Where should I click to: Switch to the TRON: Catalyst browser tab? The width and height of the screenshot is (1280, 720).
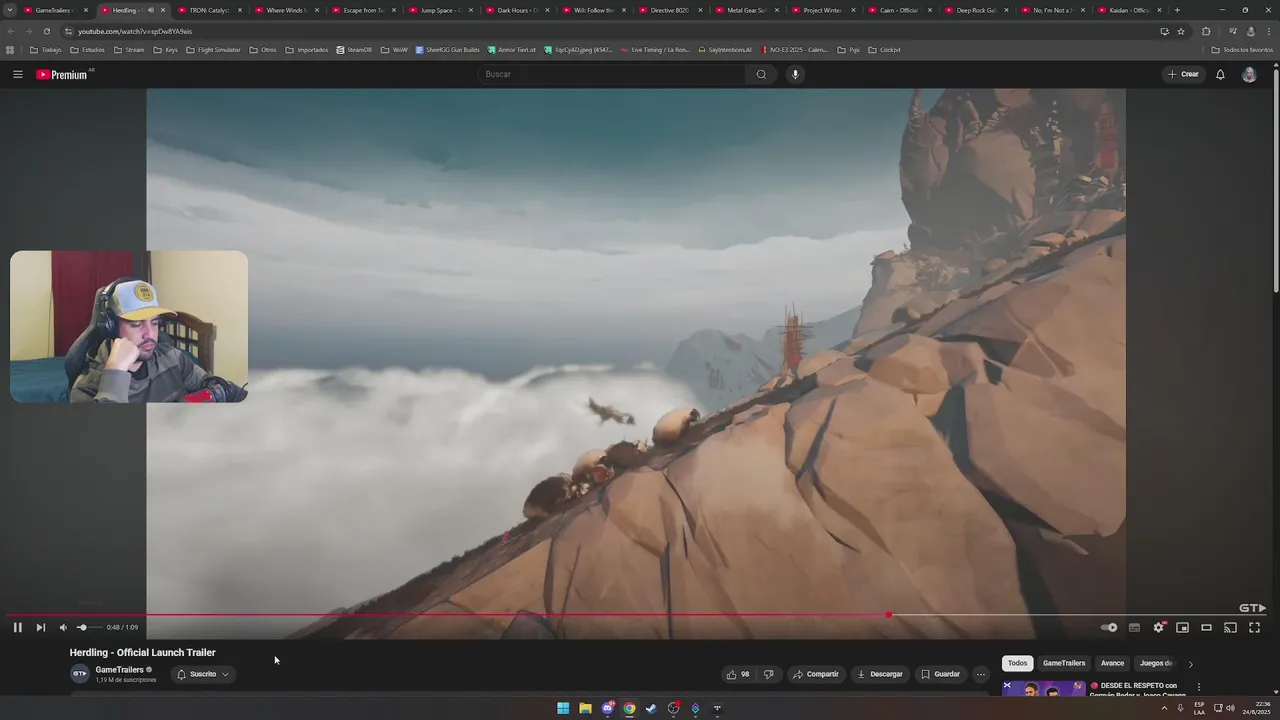click(209, 10)
